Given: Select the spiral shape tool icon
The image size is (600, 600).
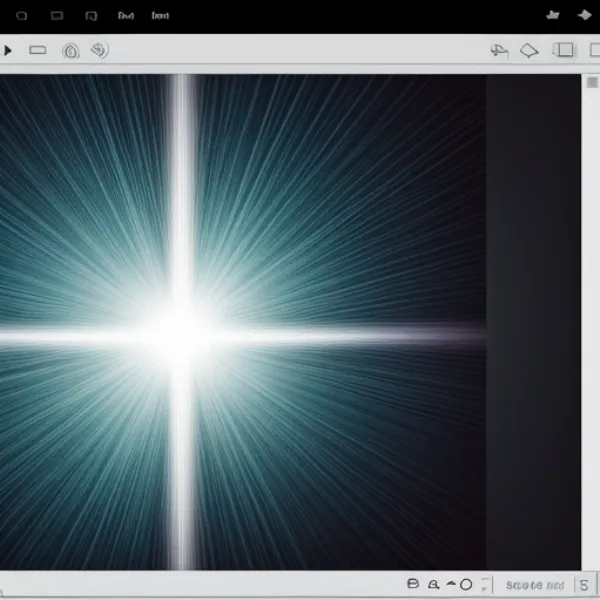Looking at the screenshot, I should tap(71, 50).
